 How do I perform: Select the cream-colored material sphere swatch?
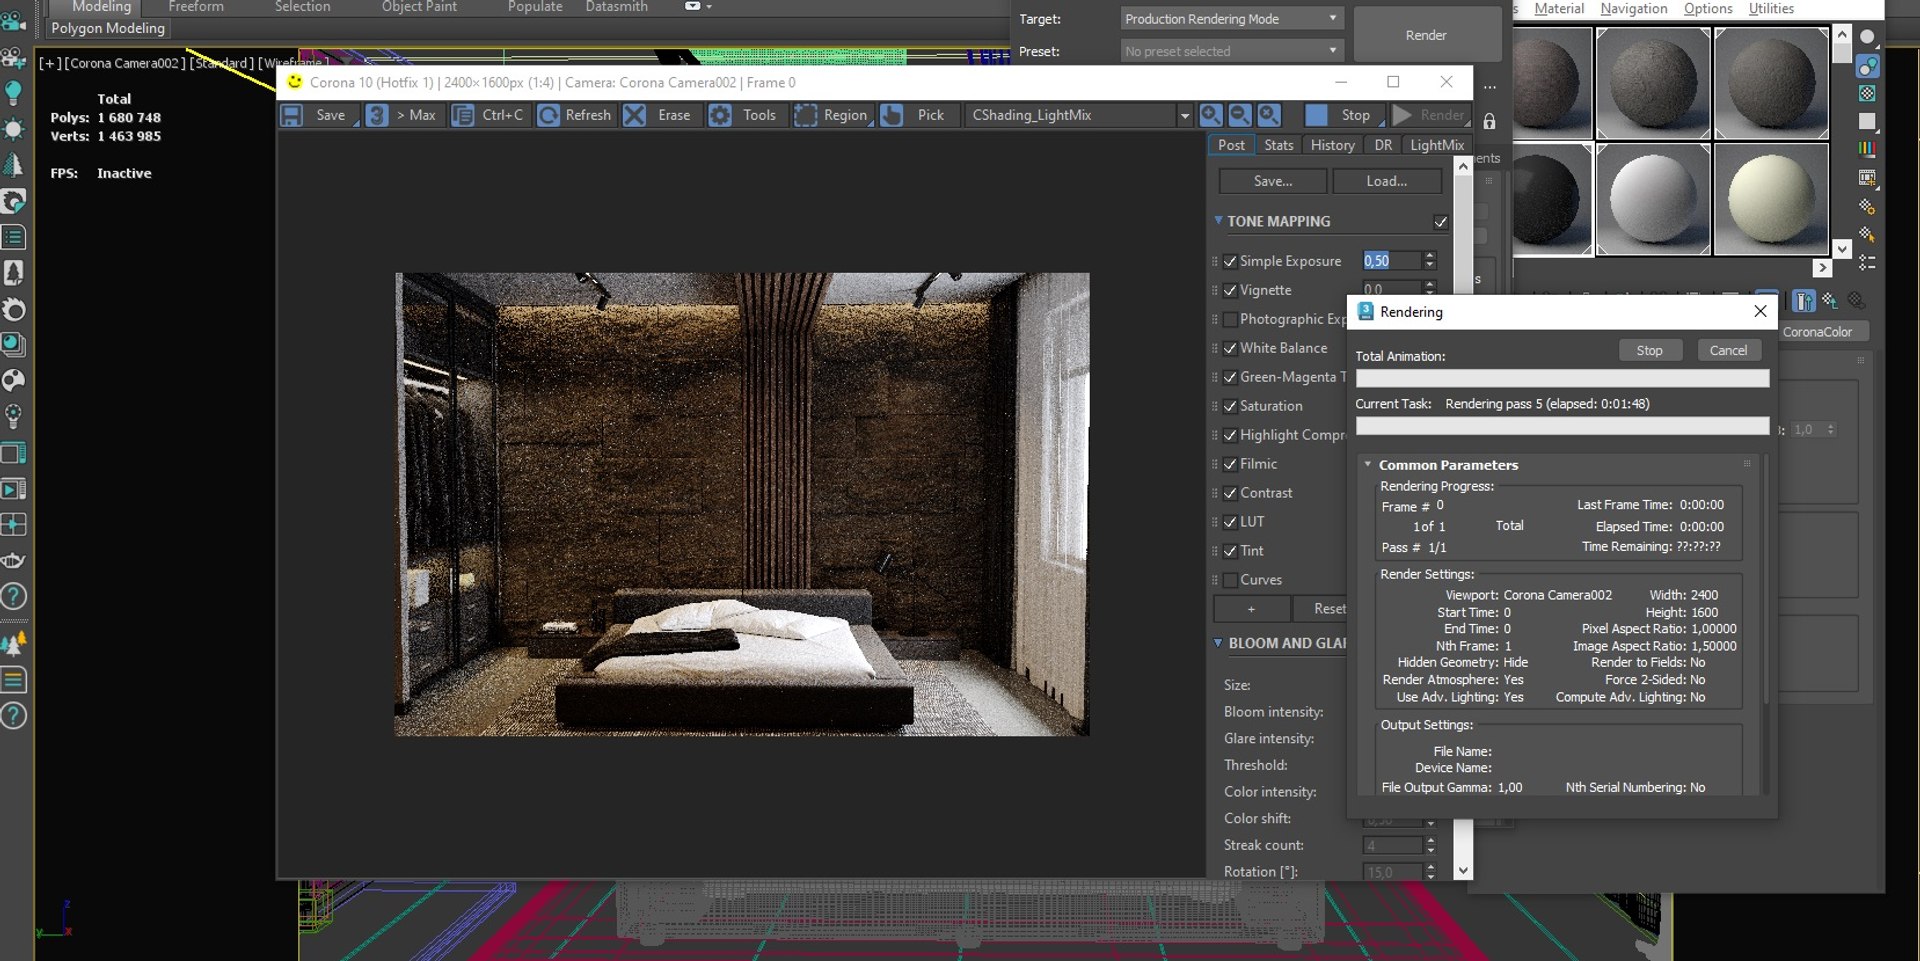point(1771,198)
